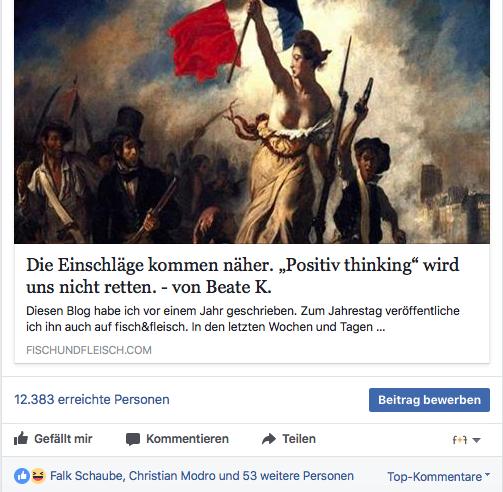Click the Beitrag bewerben button
Image resolution: width=503 pixels, height=492 pixels.
(x=429, y=400)
